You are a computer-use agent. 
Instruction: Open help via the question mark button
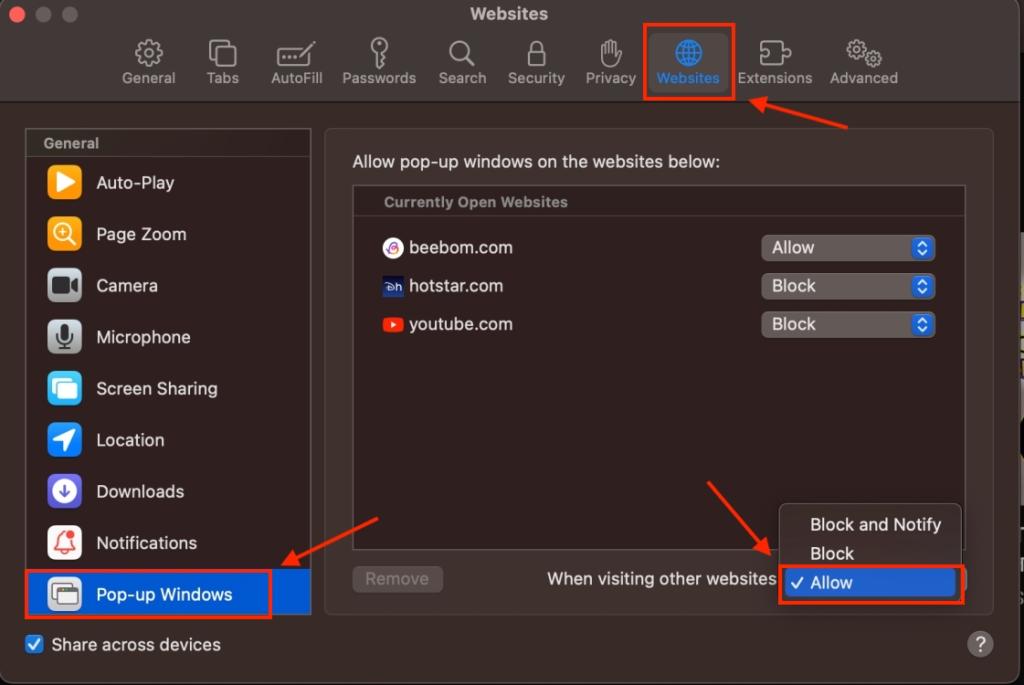[980, 644]
